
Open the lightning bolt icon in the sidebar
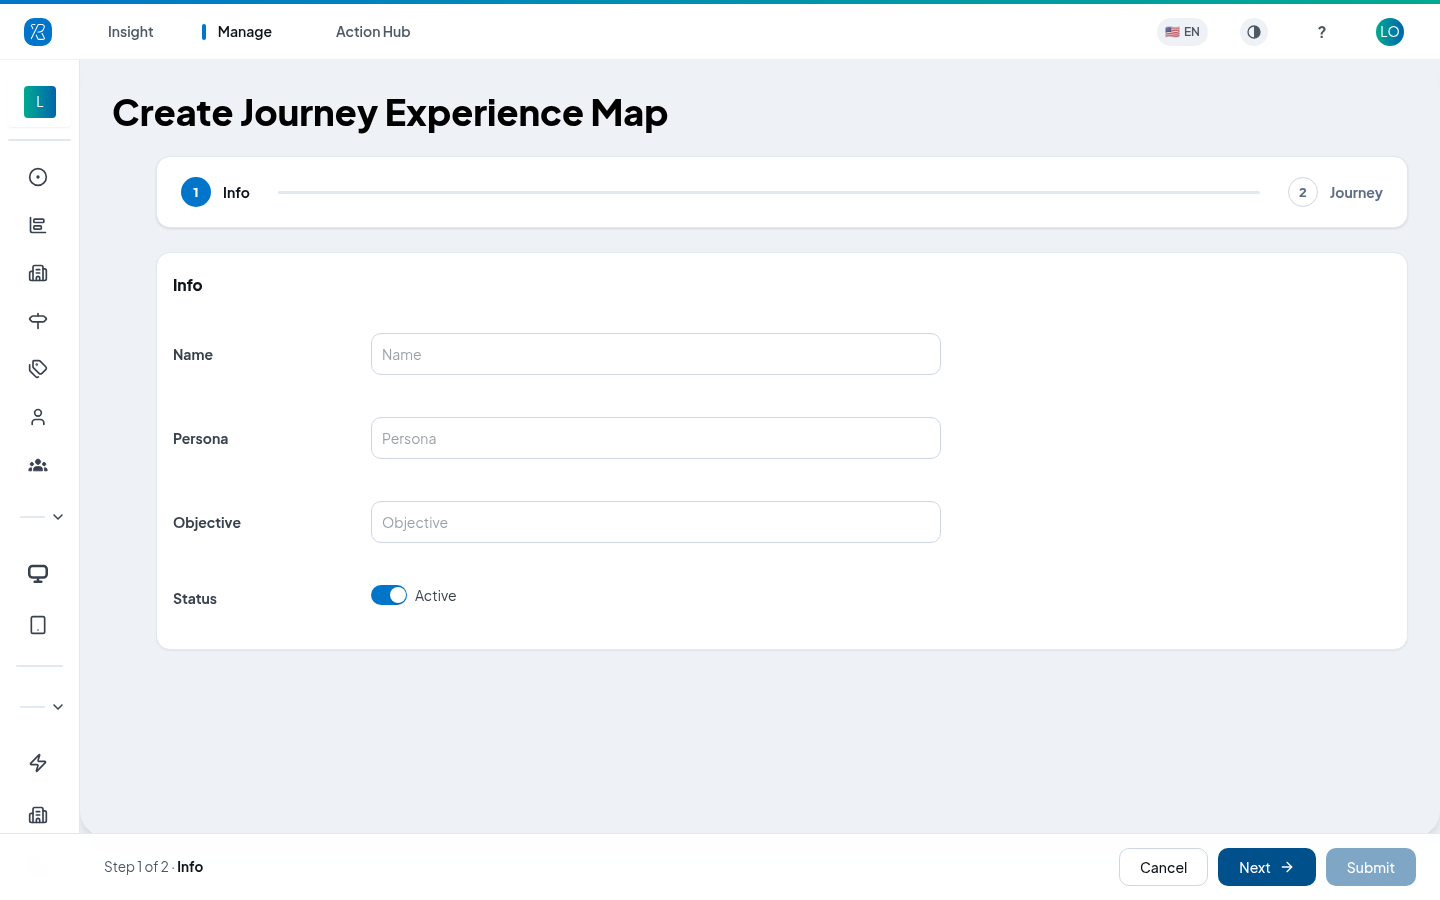coord(38,763)
